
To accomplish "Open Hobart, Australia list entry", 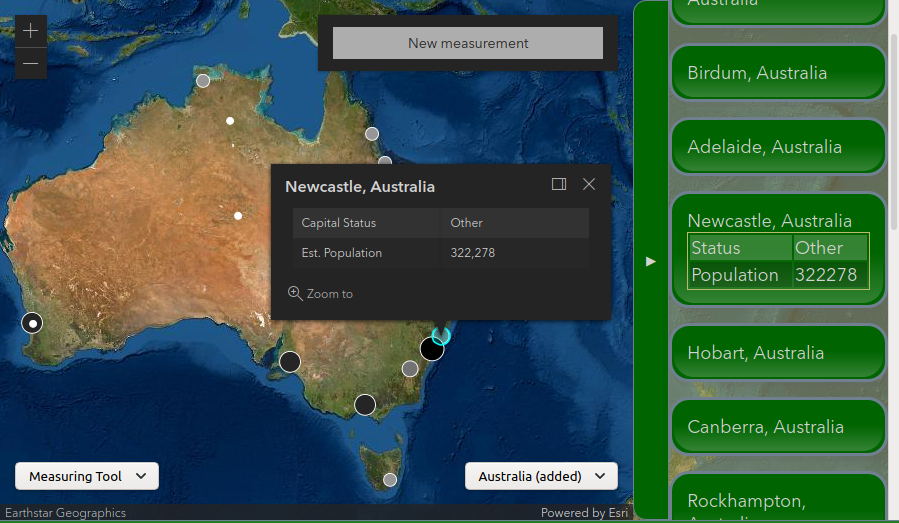I will click(x=778, y=353).
